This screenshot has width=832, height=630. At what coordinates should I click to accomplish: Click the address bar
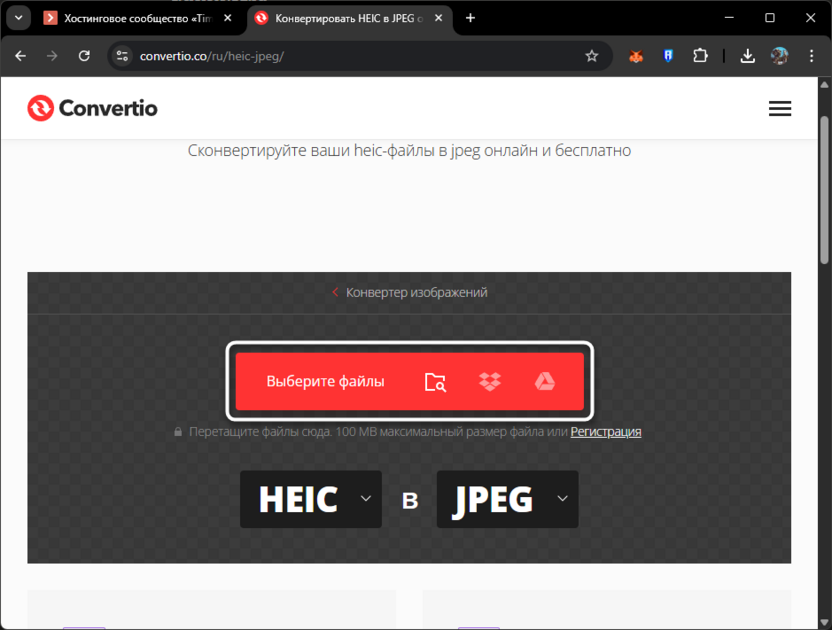[x=300, y=56]
